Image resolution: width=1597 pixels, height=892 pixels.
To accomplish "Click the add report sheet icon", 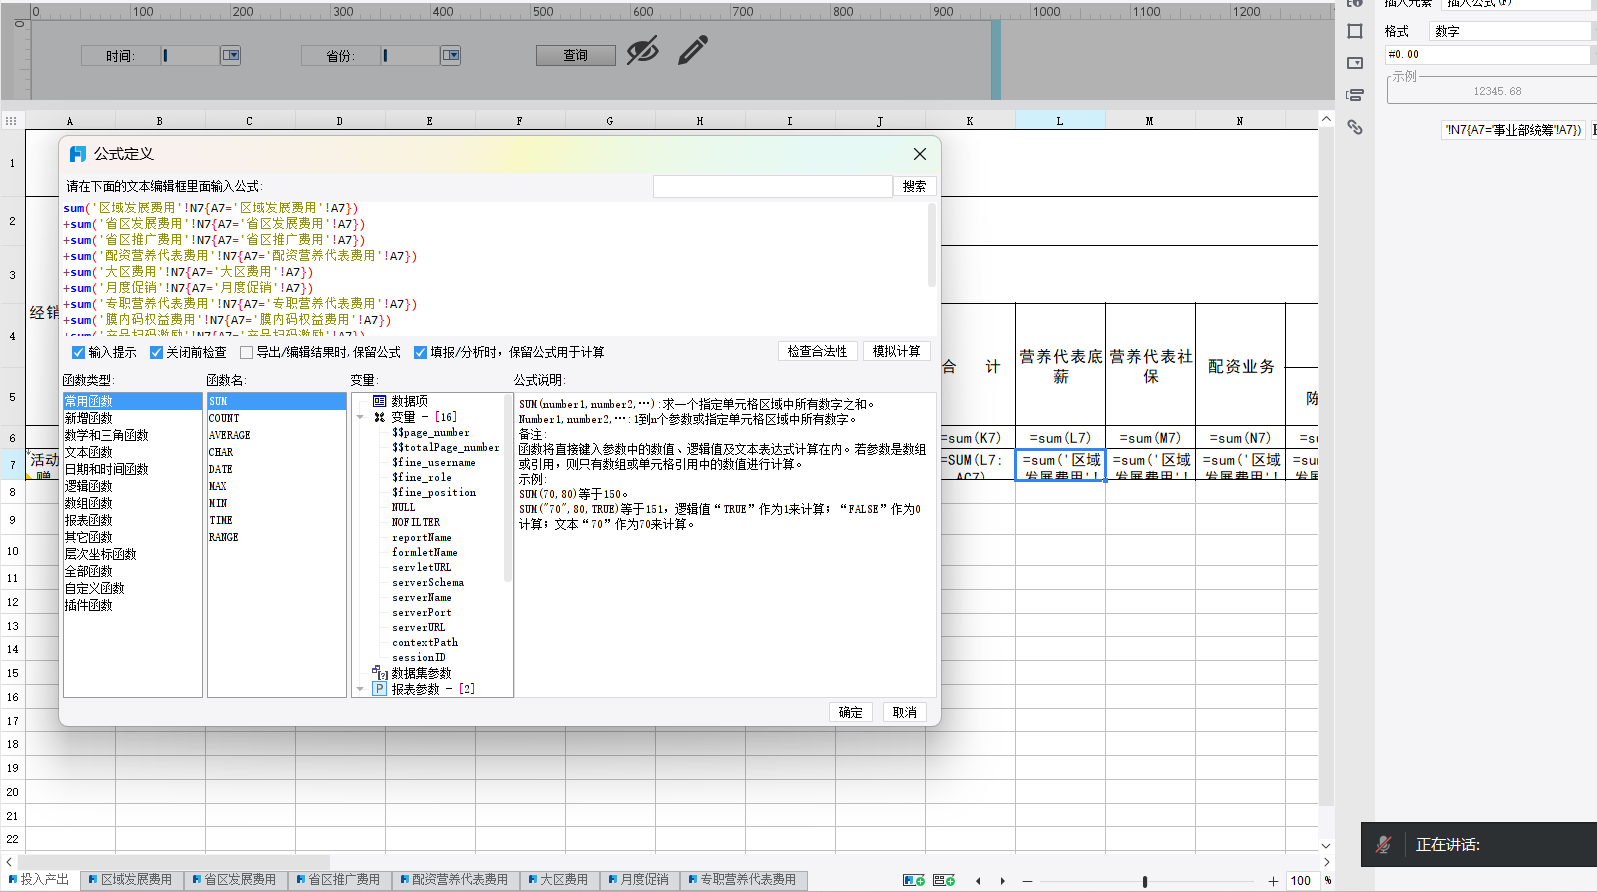I will [914, 880].
